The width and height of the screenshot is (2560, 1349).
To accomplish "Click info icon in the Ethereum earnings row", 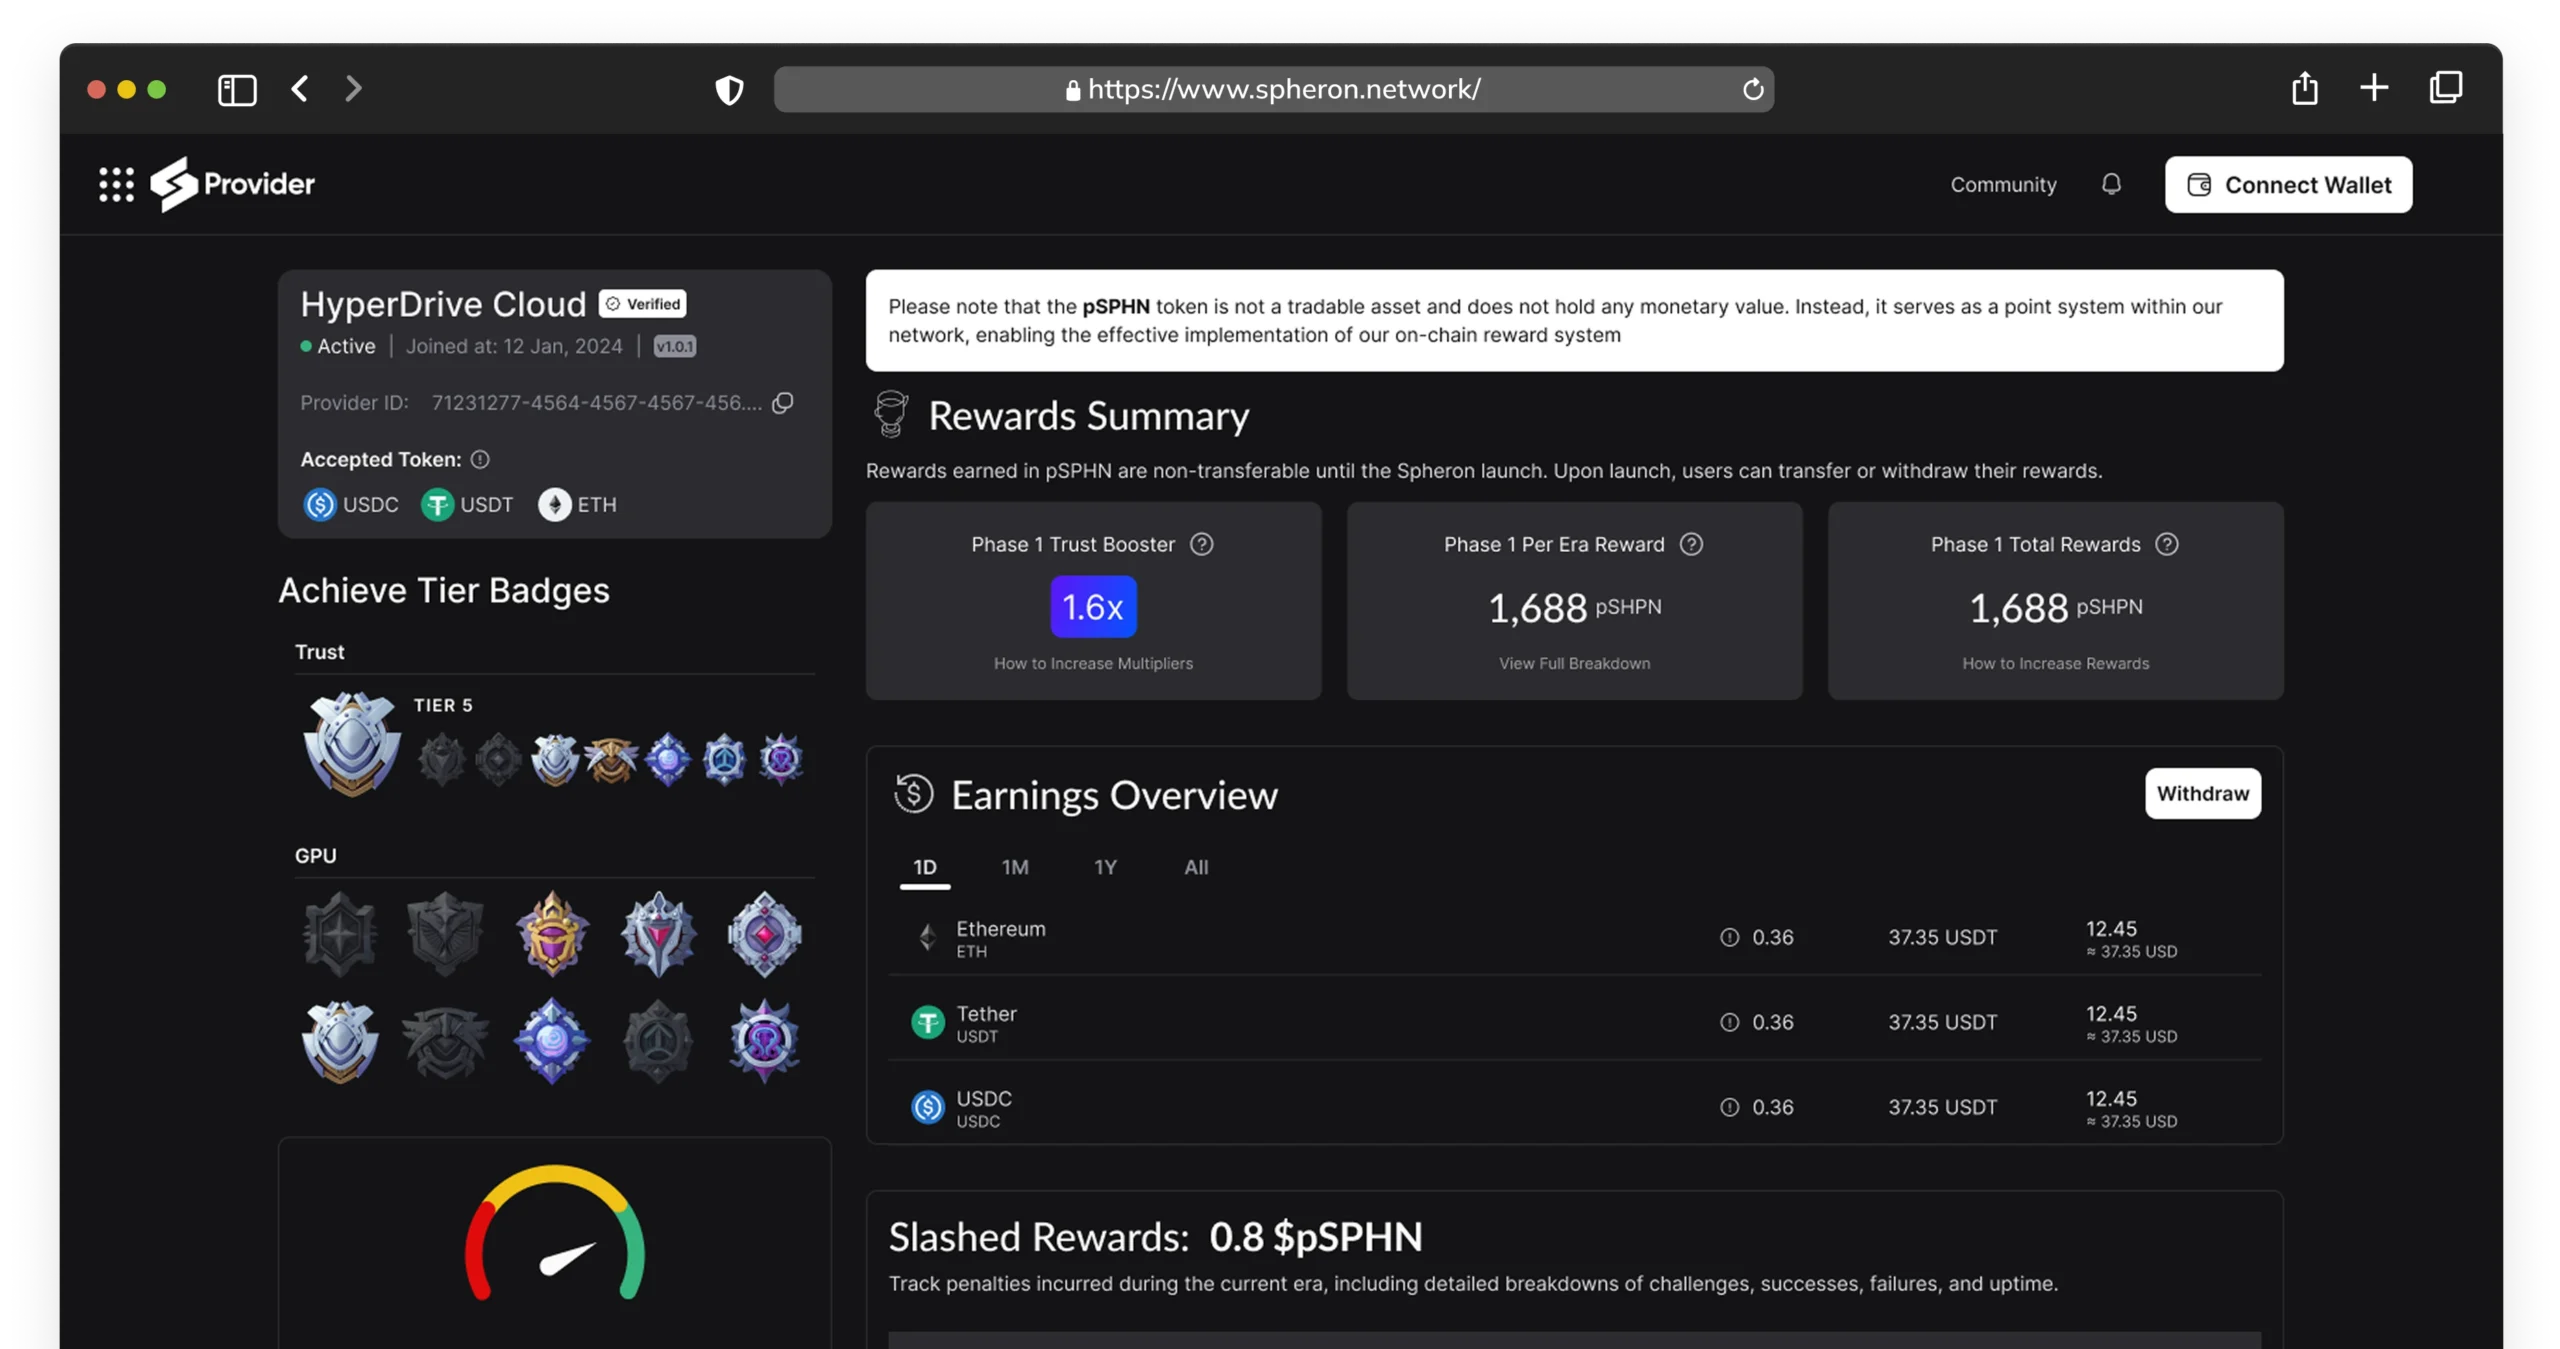I will 1729,937.
